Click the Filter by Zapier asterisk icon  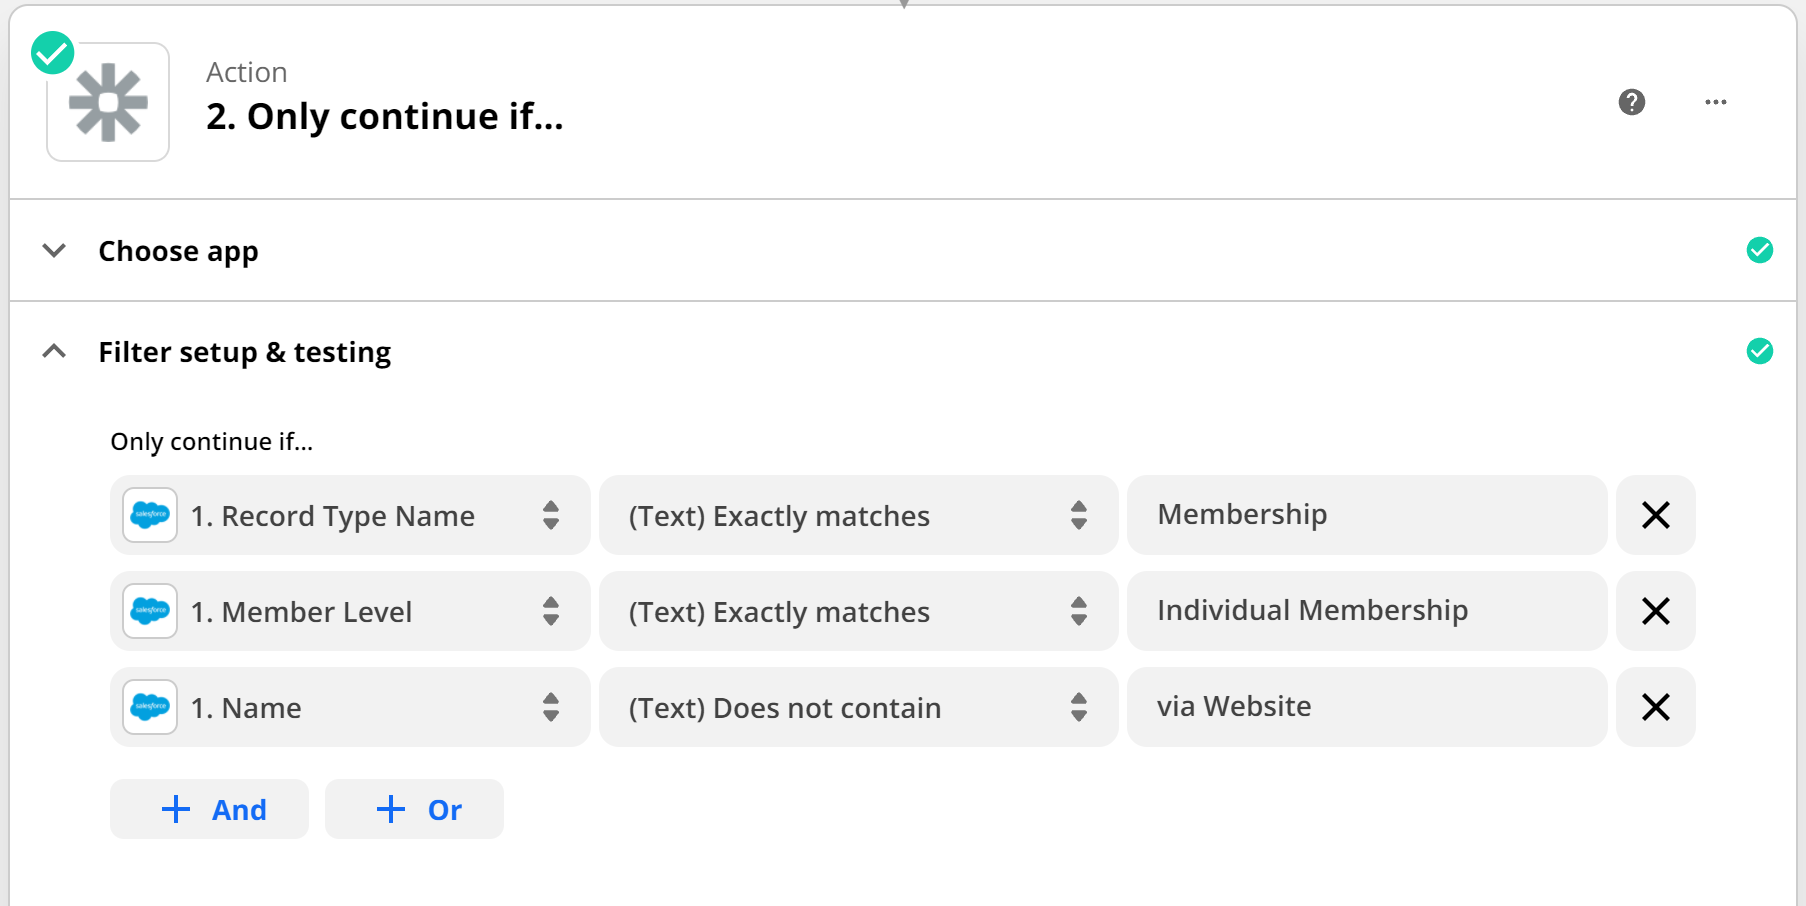tap(108, 102)
